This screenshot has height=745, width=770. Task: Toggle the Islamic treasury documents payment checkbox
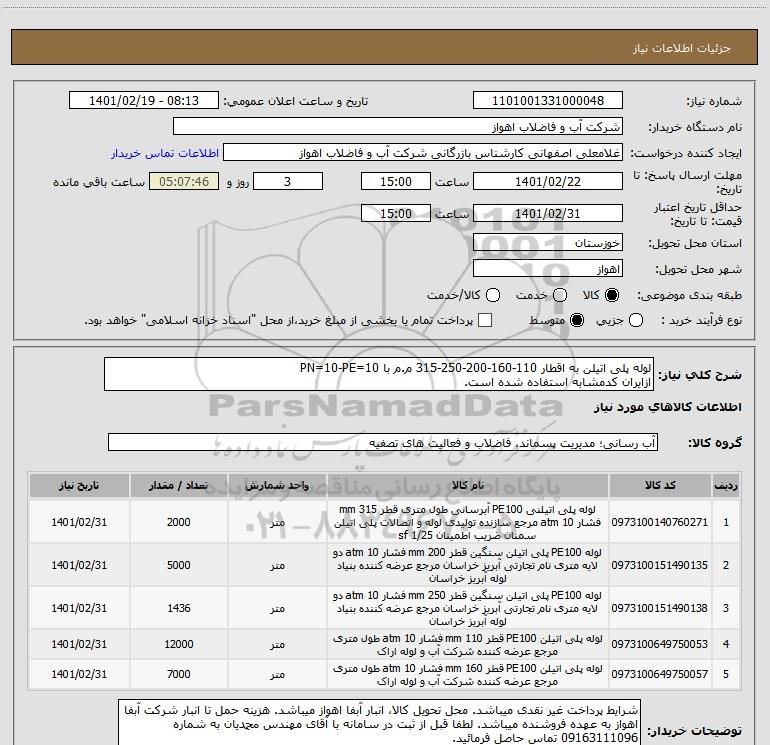pos(485,320)
